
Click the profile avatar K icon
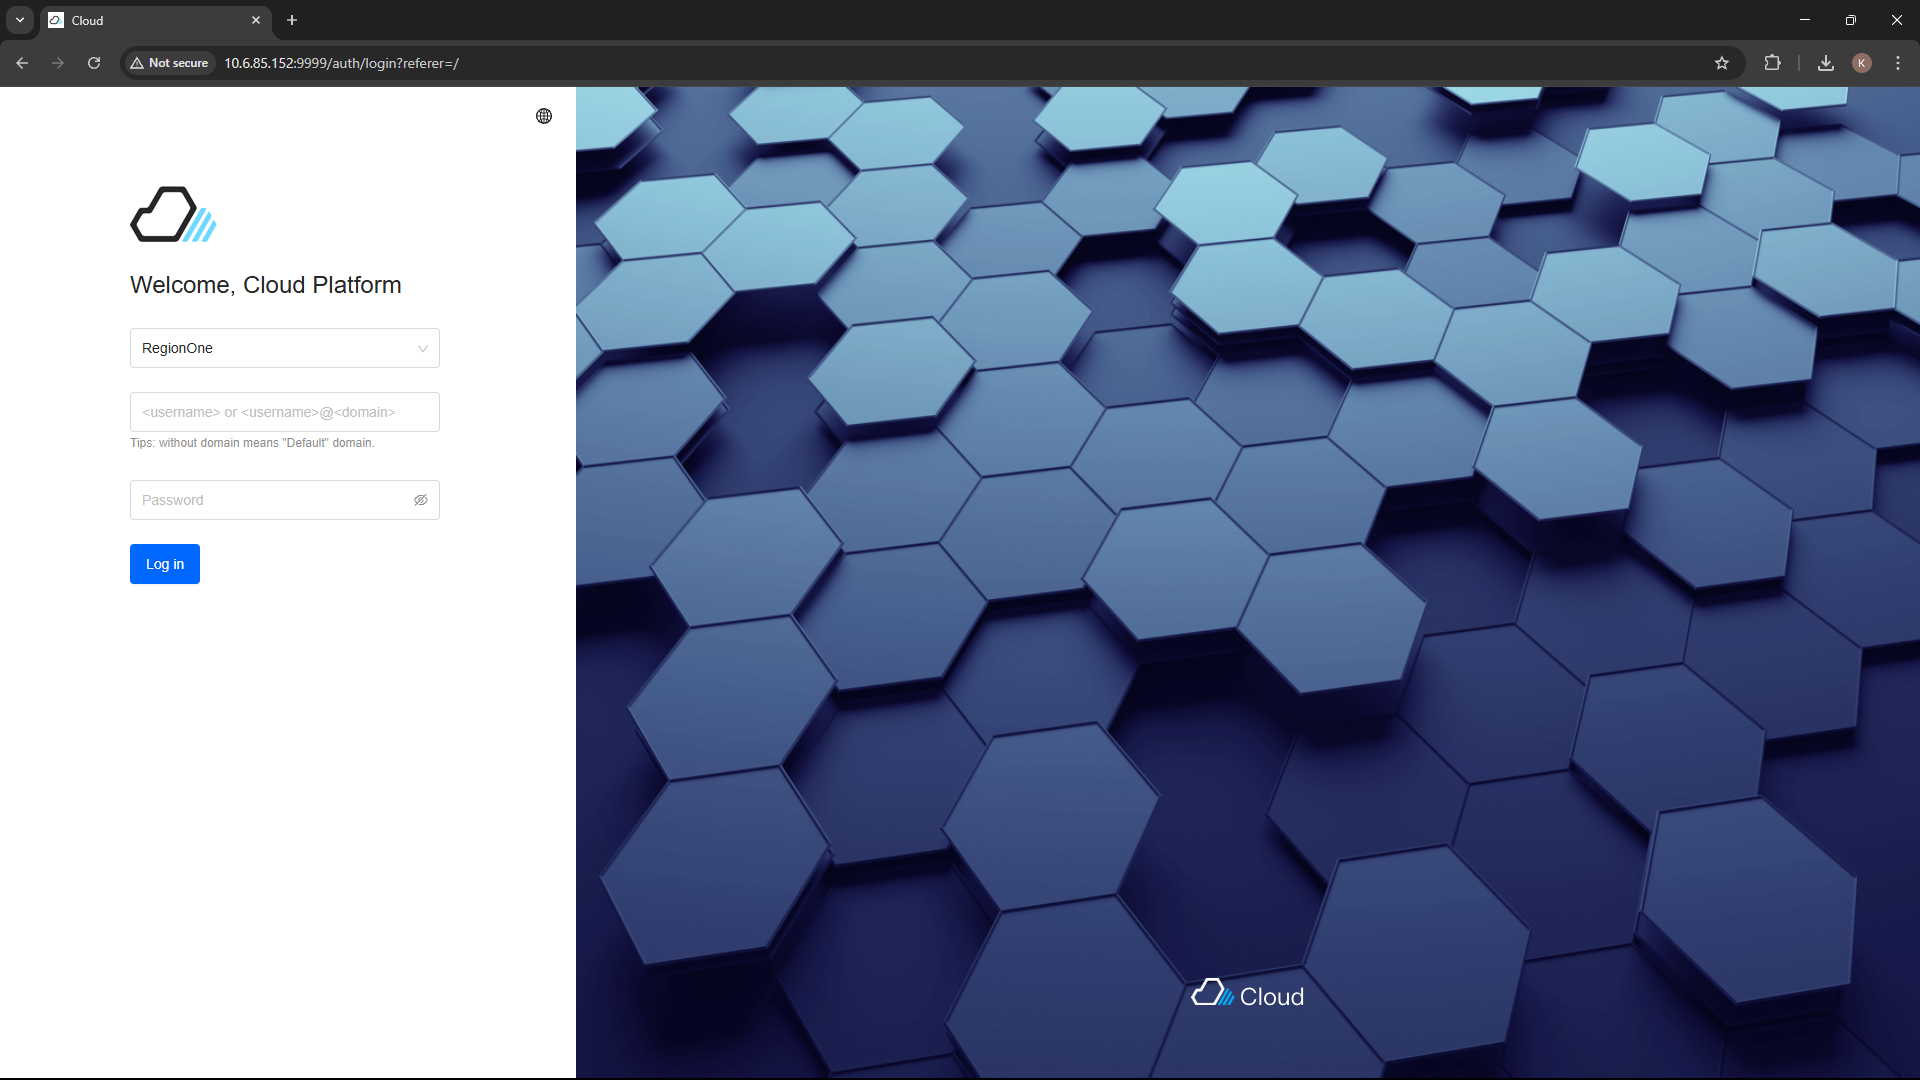click(x=1862, y=63)
